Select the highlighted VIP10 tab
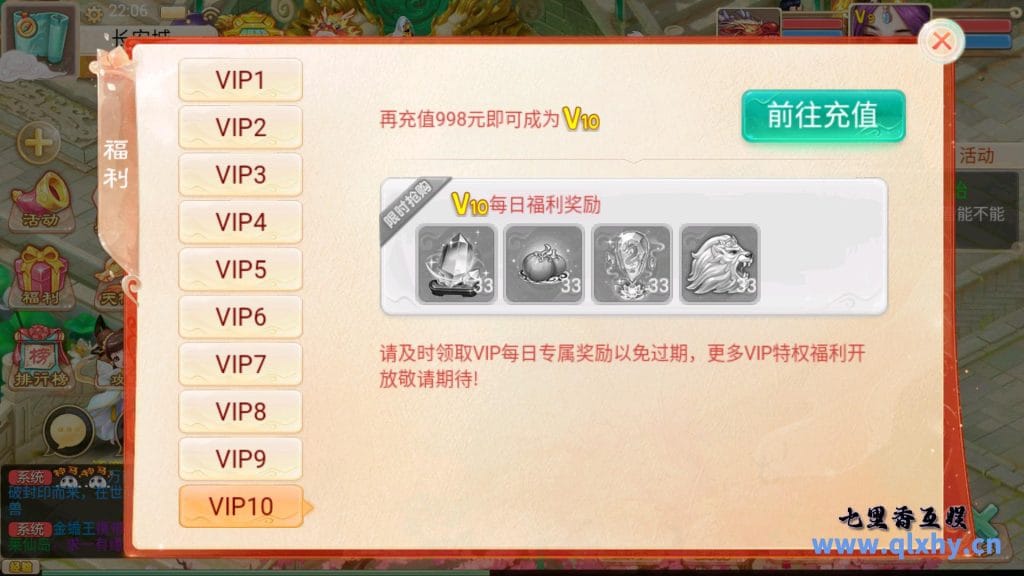 (241, 506)
